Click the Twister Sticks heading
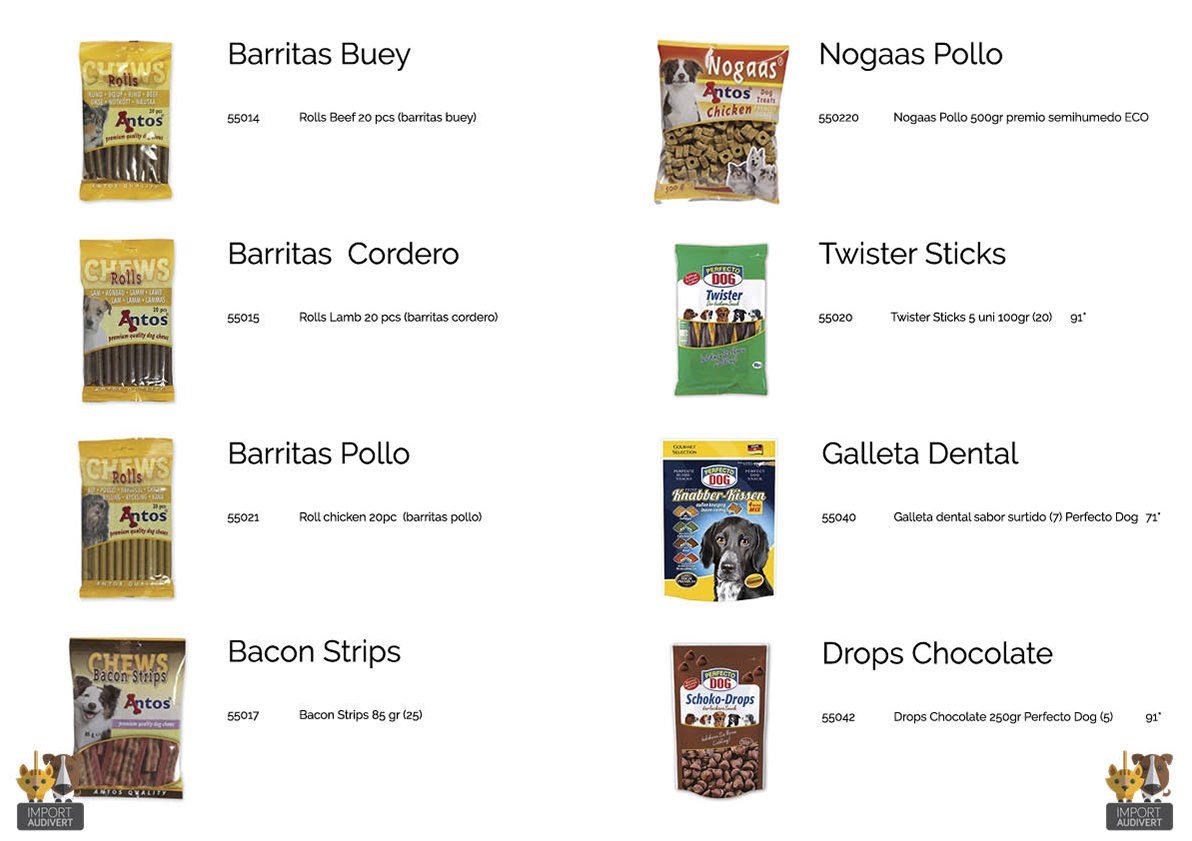This screenshot has width=1192, height=841. (911, 254)
